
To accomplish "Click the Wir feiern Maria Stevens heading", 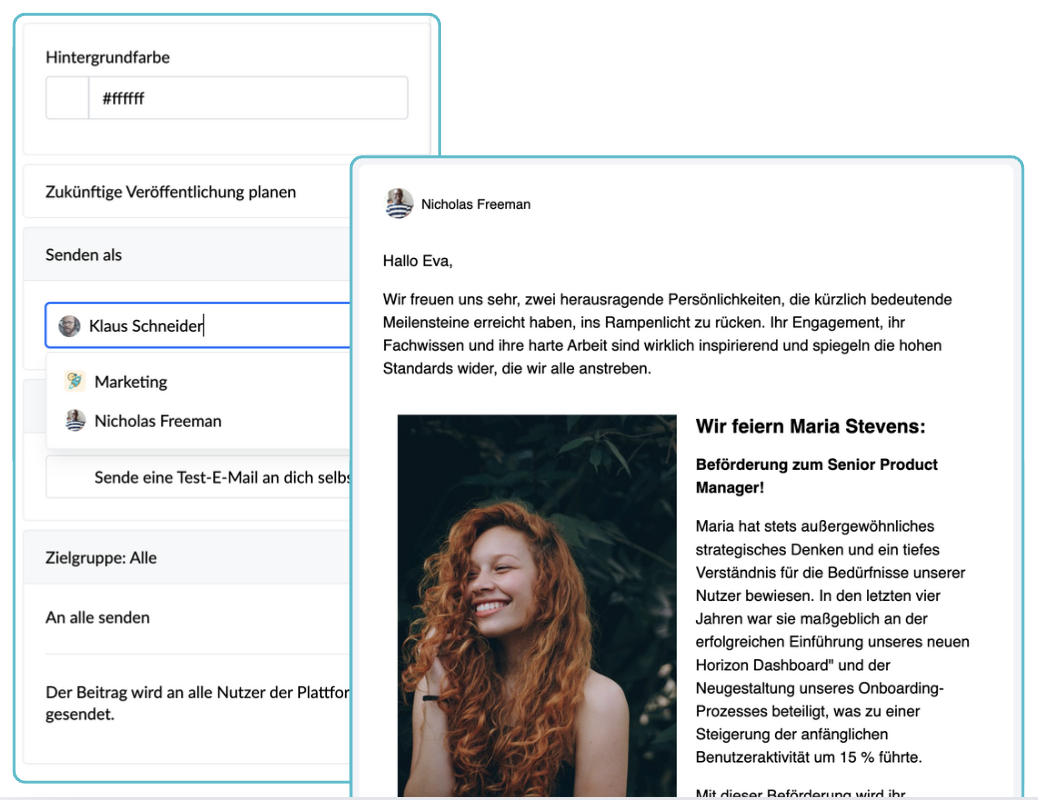I will click(810, 426).
